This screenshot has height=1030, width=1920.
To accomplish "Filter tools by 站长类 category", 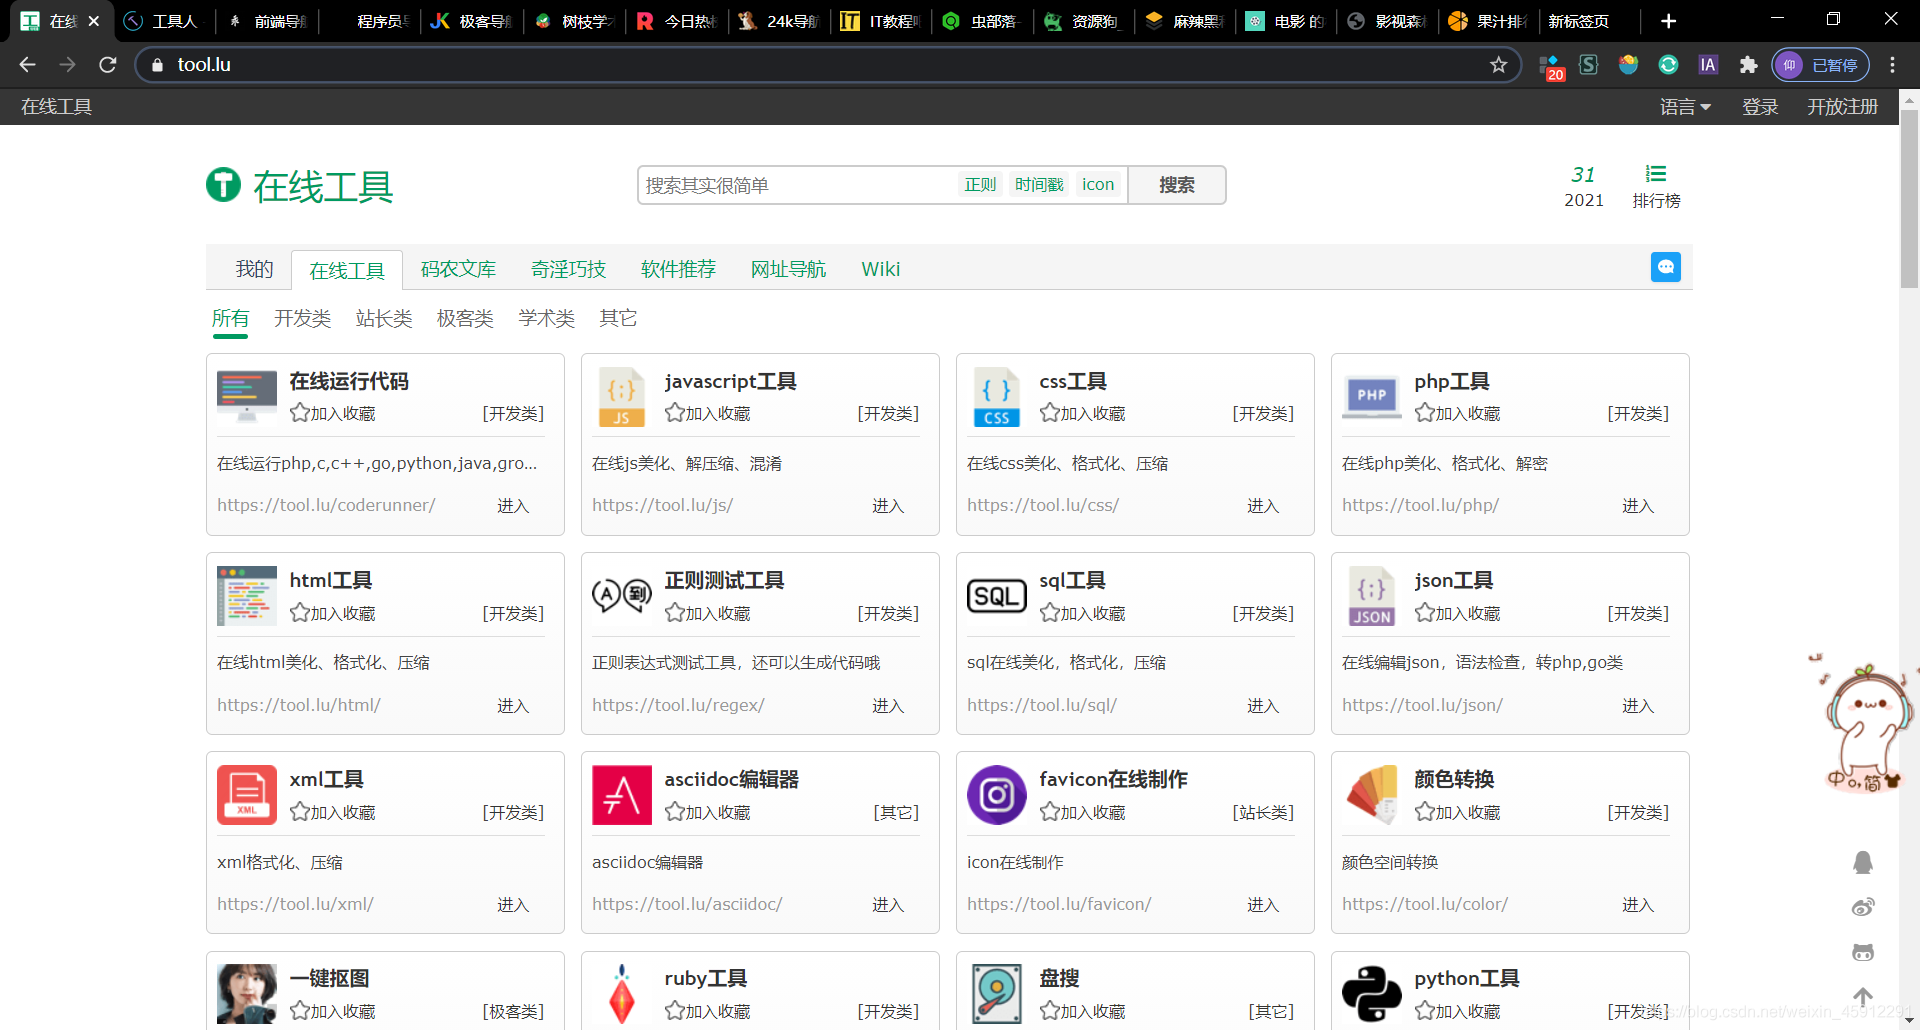I will click(x=384, y=318).
